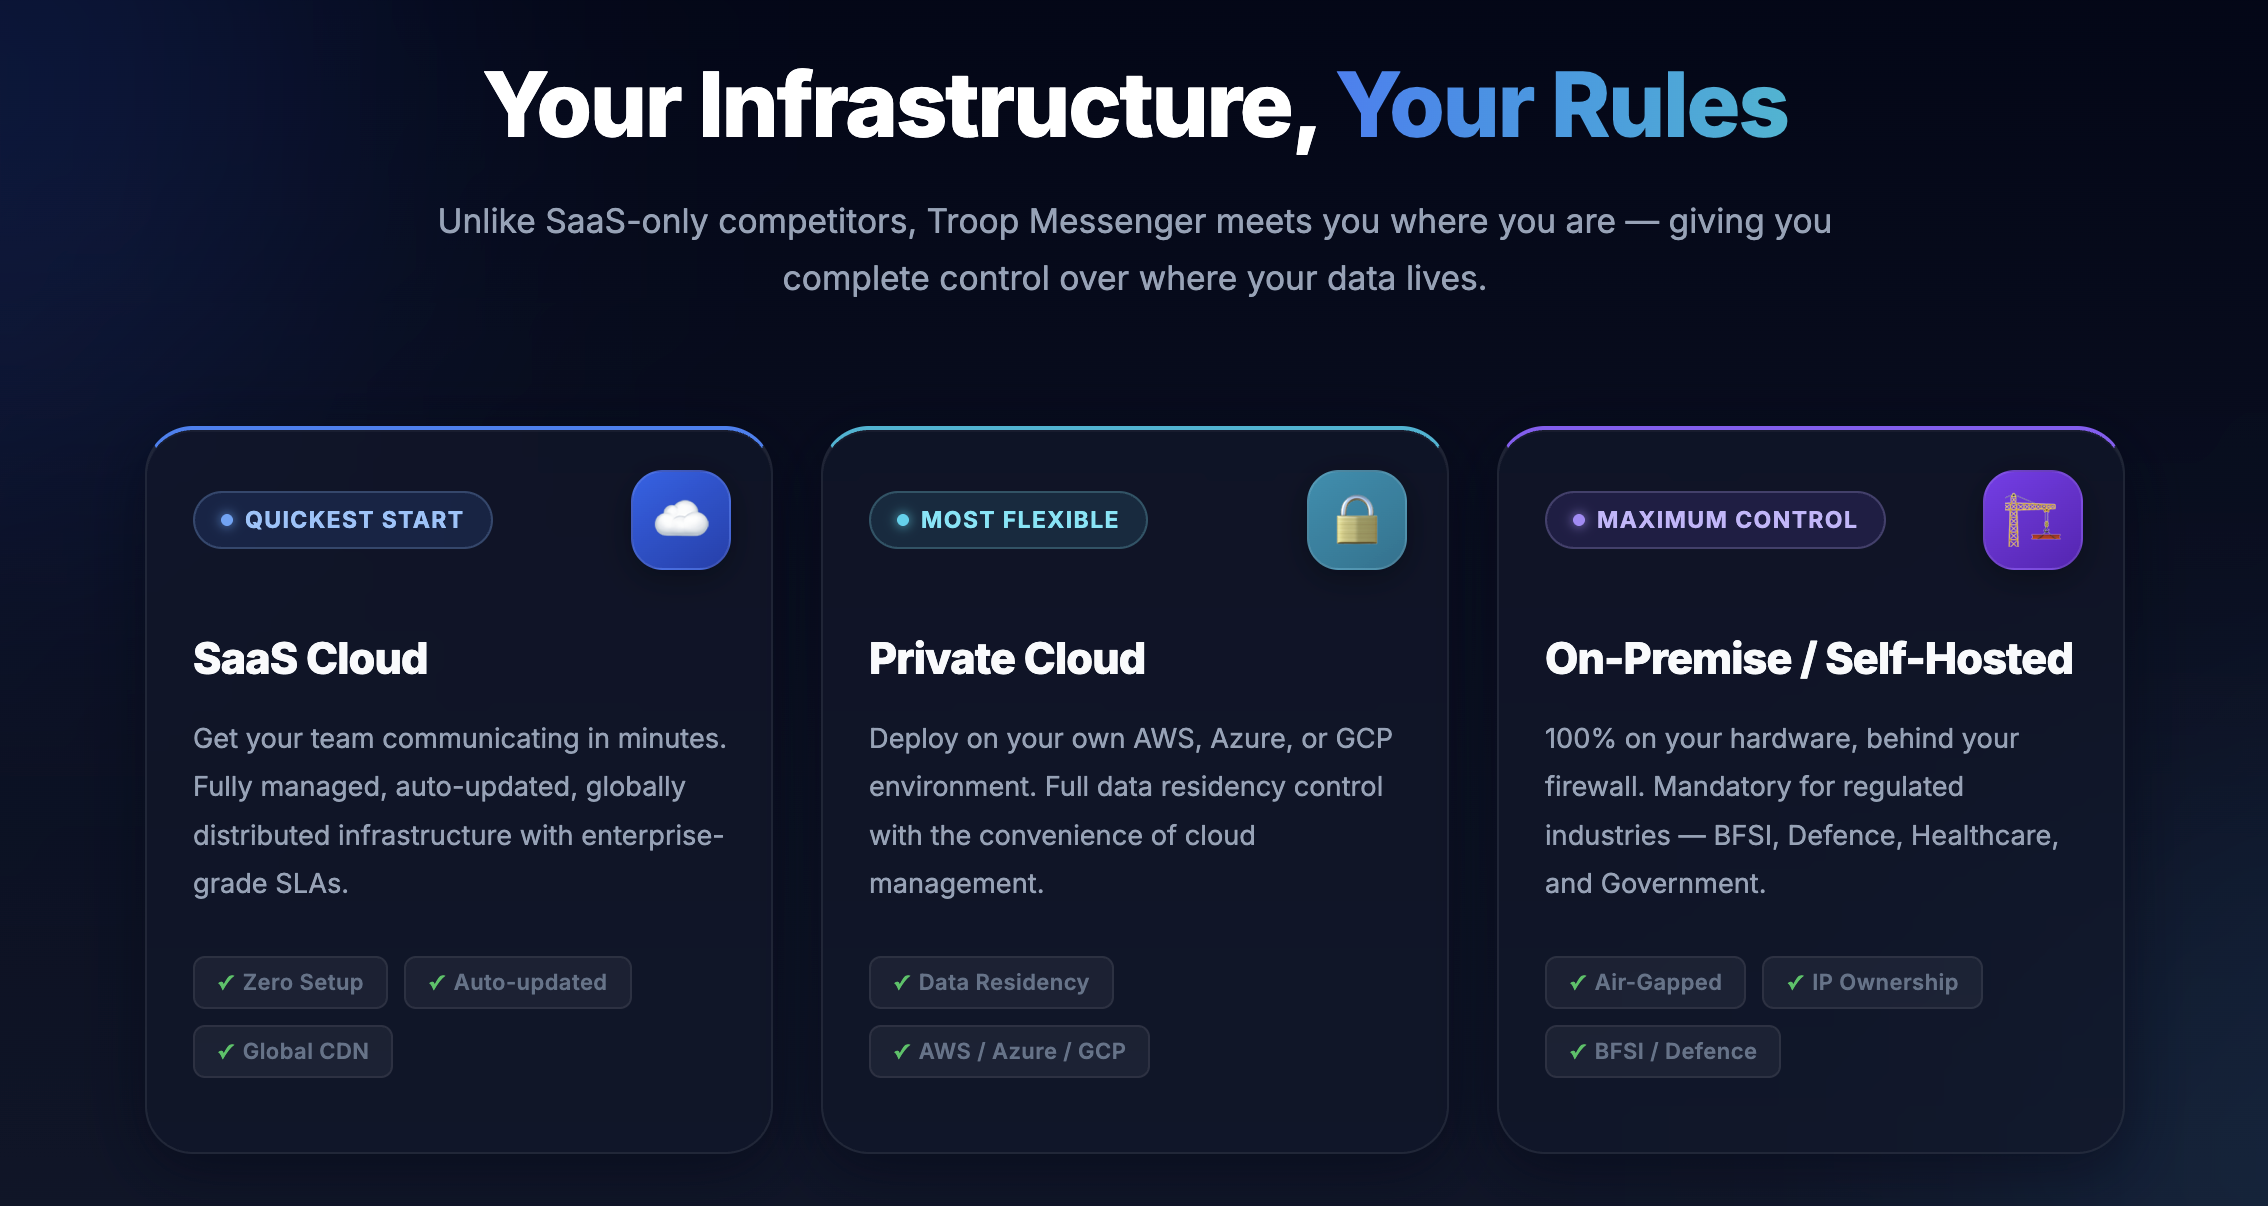Click the Global CDN feature tag

point(293,1051)
